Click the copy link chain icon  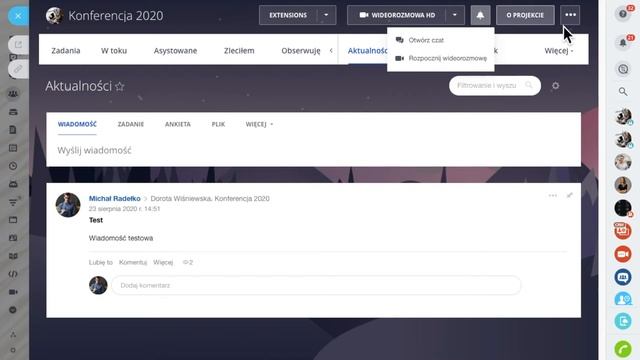coord(18,69)
